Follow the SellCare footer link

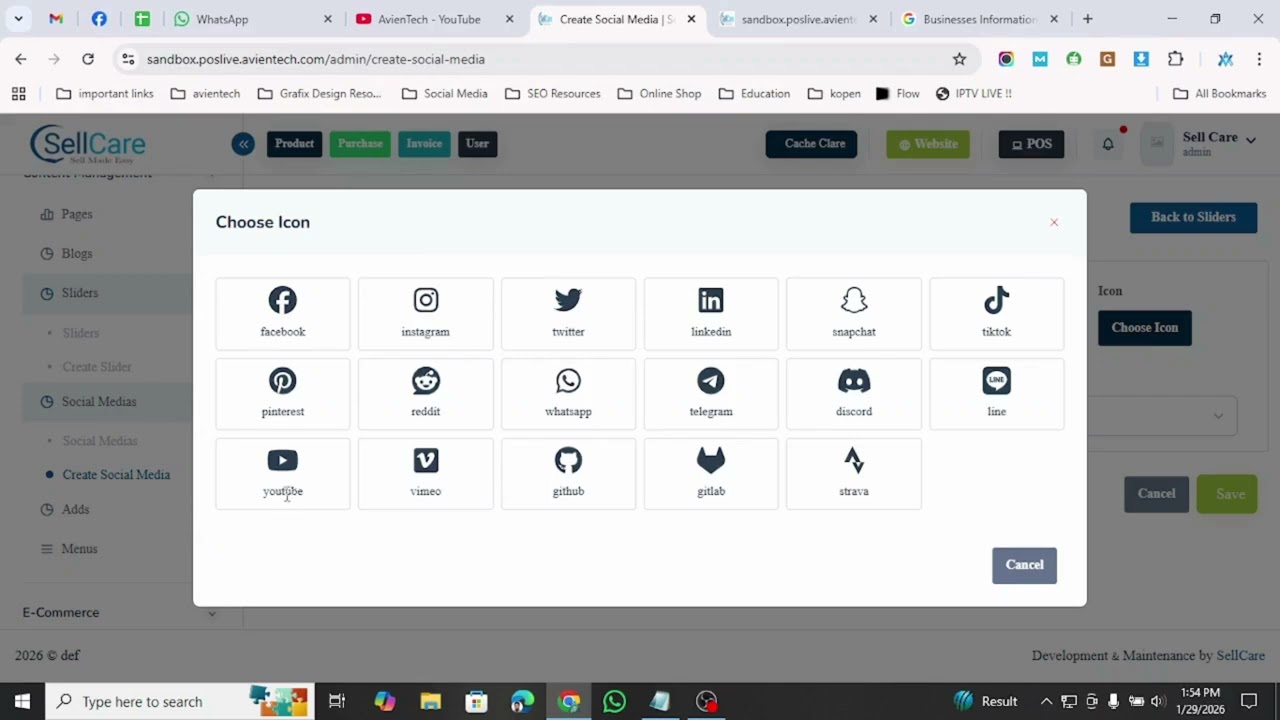pyautogui.click(x=1240, y=656)
